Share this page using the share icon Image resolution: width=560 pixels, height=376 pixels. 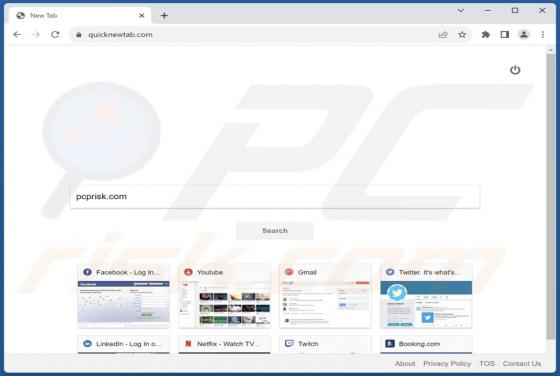[443, 35]
